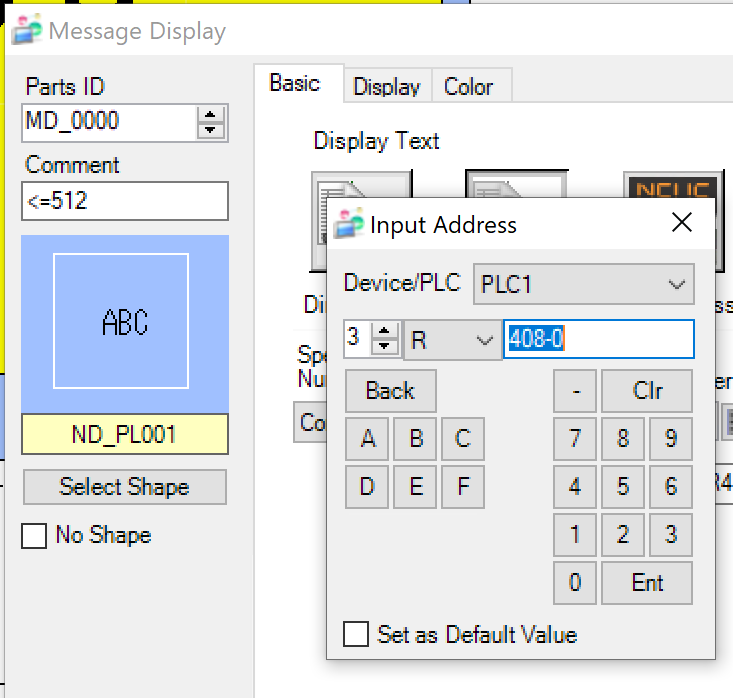Image resolution: width=733 pixels, height=698 pixels.
Task: Enable the No Shape checkbox
Action: point(34,536)
